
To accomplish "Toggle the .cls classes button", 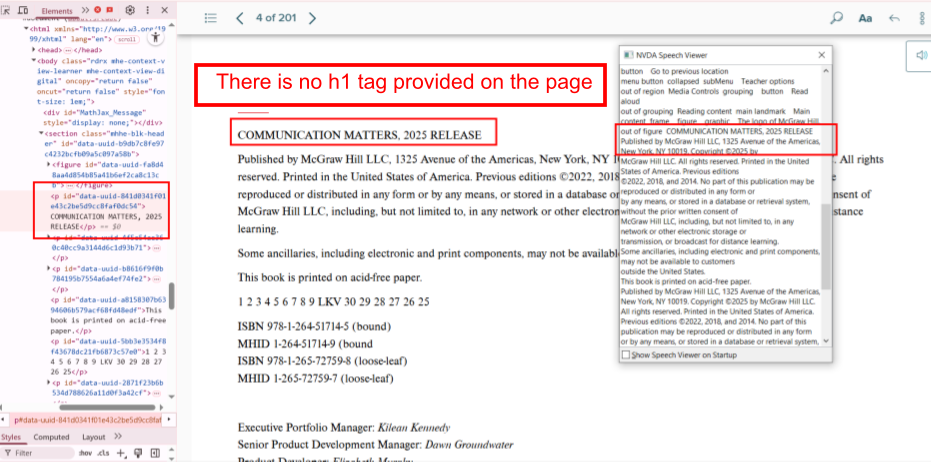I will 103,453.
